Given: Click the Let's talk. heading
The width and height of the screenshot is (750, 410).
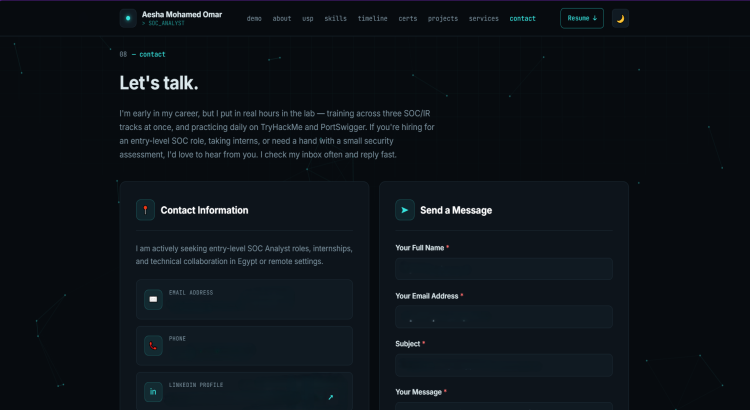Looking at the screenshot, I should [159, 83].
